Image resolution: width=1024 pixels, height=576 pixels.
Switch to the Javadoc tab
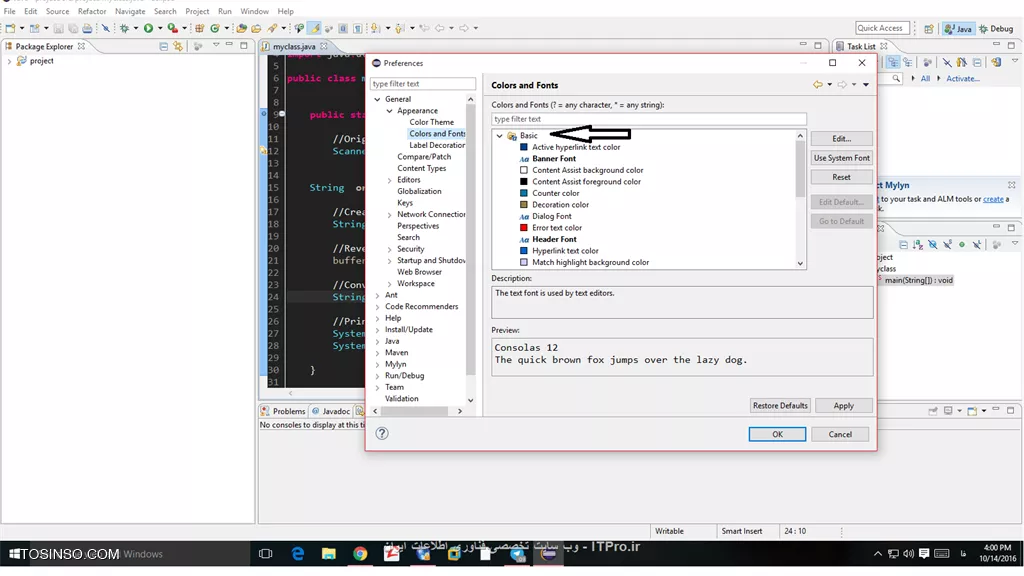[331, 411]
